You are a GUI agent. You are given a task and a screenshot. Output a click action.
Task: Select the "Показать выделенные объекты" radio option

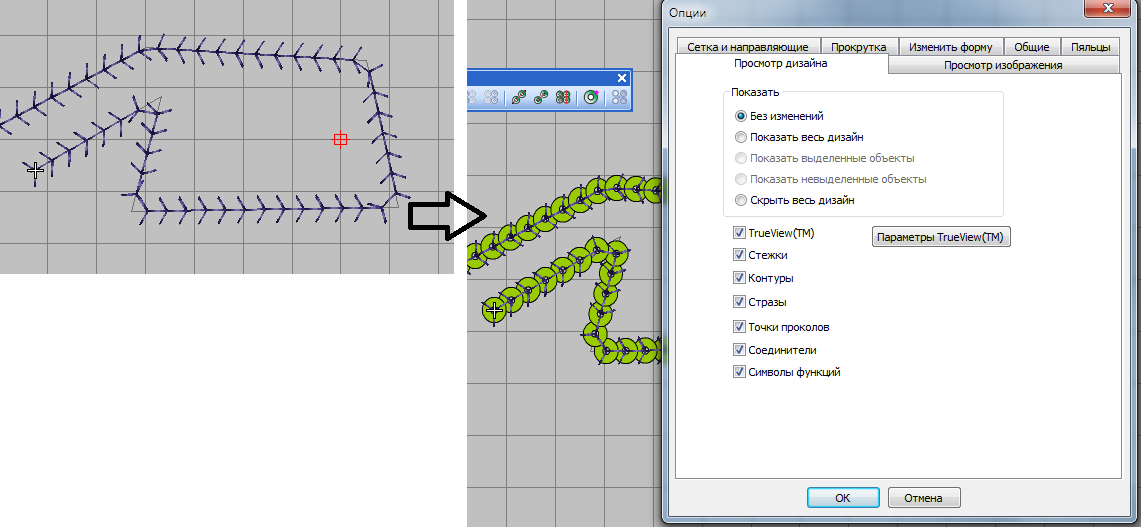[741, 158]
